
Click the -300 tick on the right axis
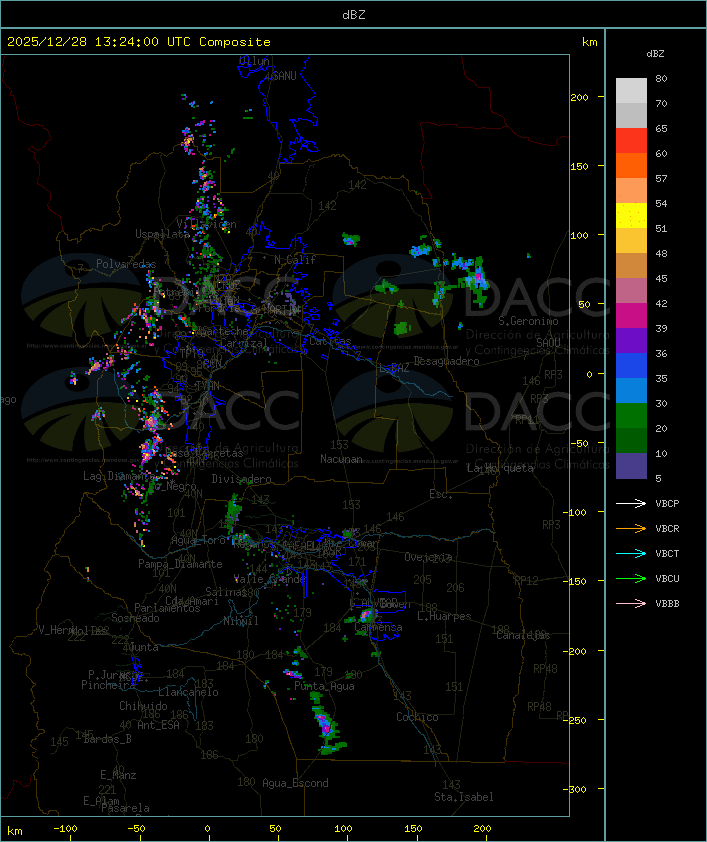click(576, 789)
